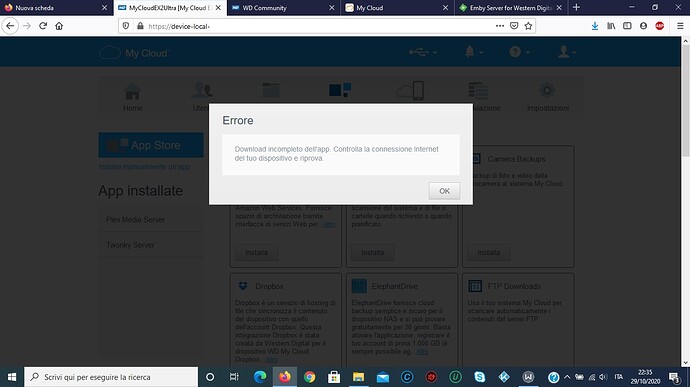
Task: Click Installa under Camera Backups
Action: click(488, 252)
